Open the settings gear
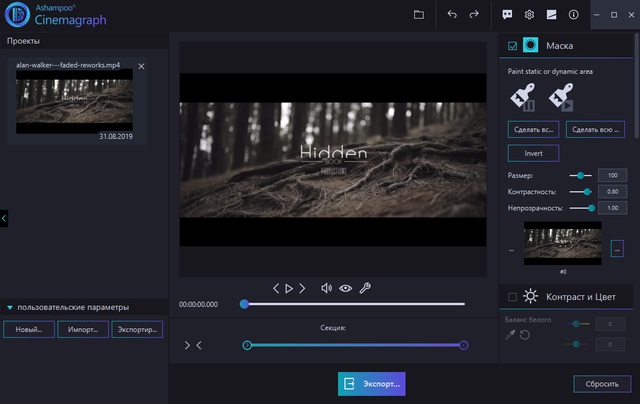The width and height of the screenshot is (640, 404). point(530,15)
